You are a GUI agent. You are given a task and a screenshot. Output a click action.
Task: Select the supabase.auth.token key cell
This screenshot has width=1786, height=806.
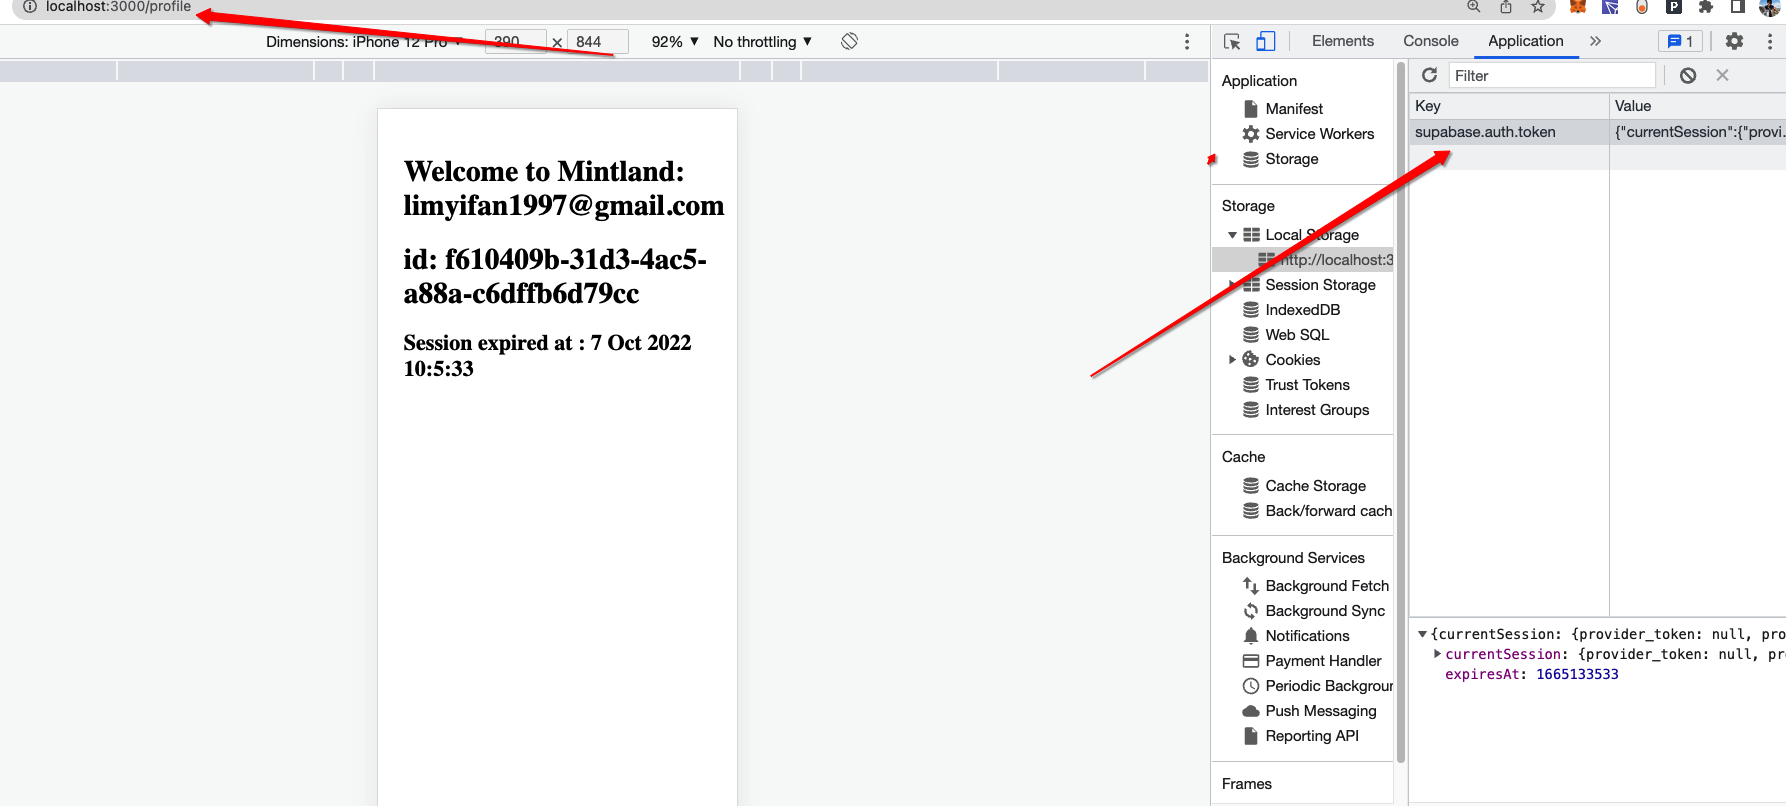[1509, 132]
